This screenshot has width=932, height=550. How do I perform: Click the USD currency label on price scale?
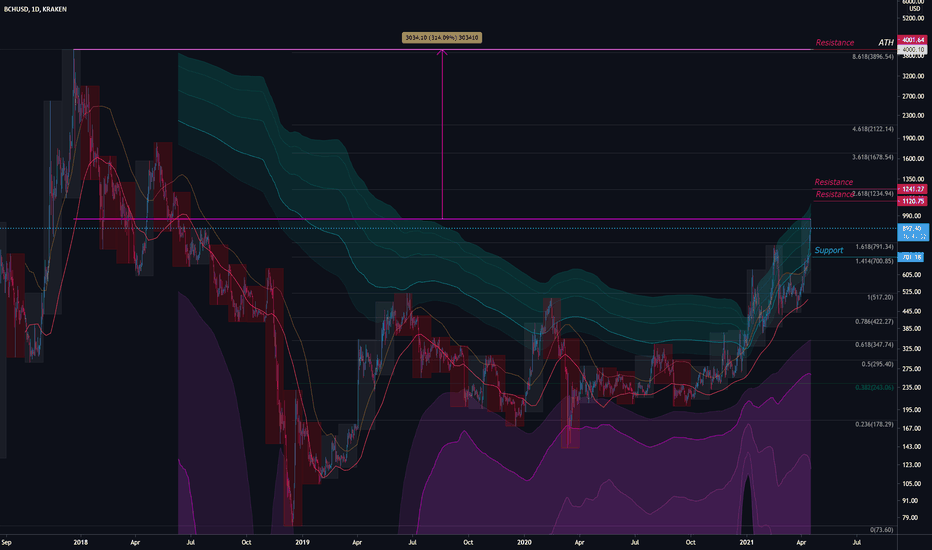915,8
